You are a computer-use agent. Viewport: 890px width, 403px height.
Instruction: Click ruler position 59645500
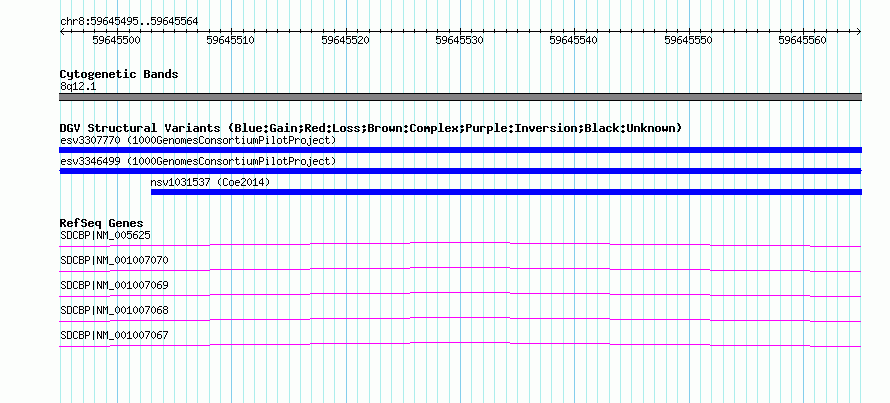click(x=116, y=40)
